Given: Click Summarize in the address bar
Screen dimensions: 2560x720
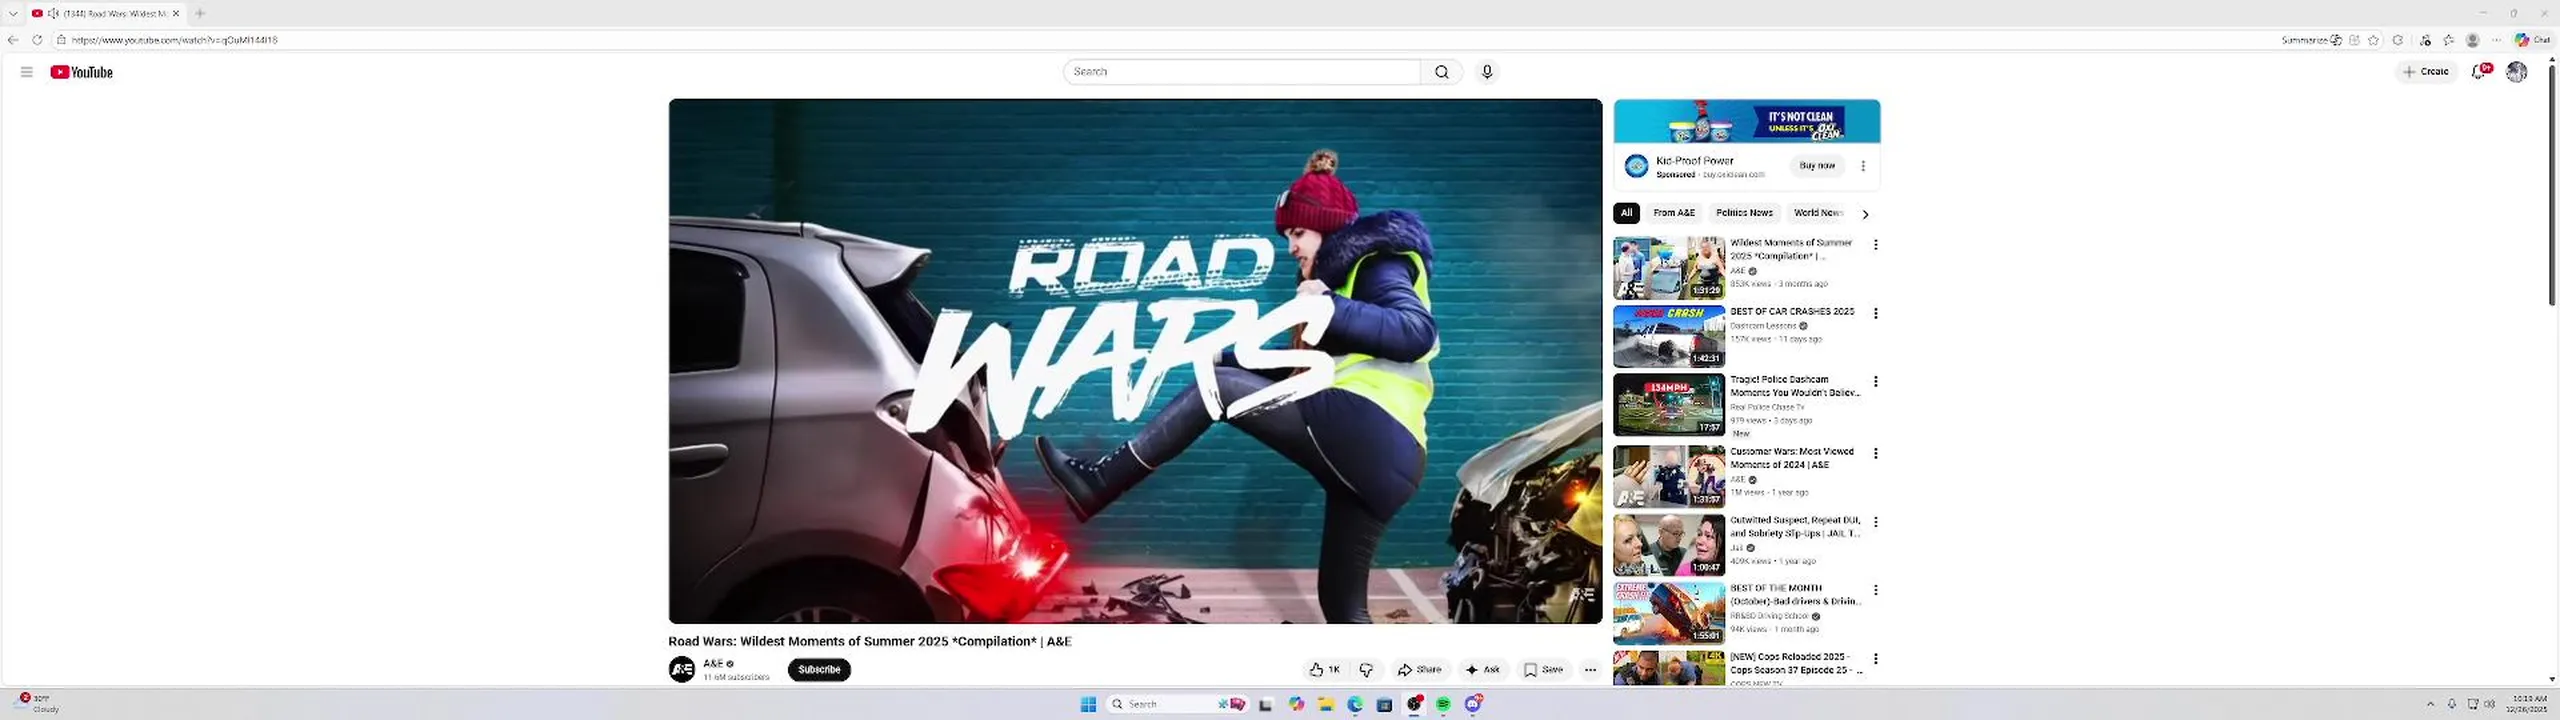Looking at the screenshot, I should pos(2311,40).
